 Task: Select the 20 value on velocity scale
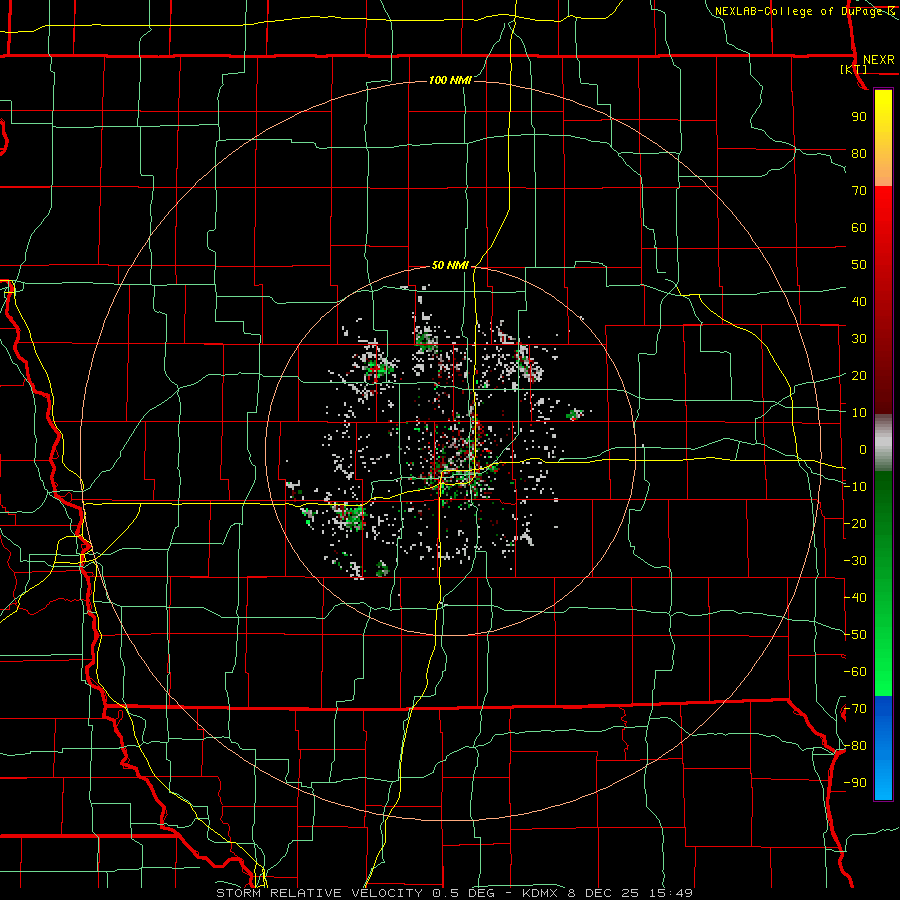click(859, 375)
